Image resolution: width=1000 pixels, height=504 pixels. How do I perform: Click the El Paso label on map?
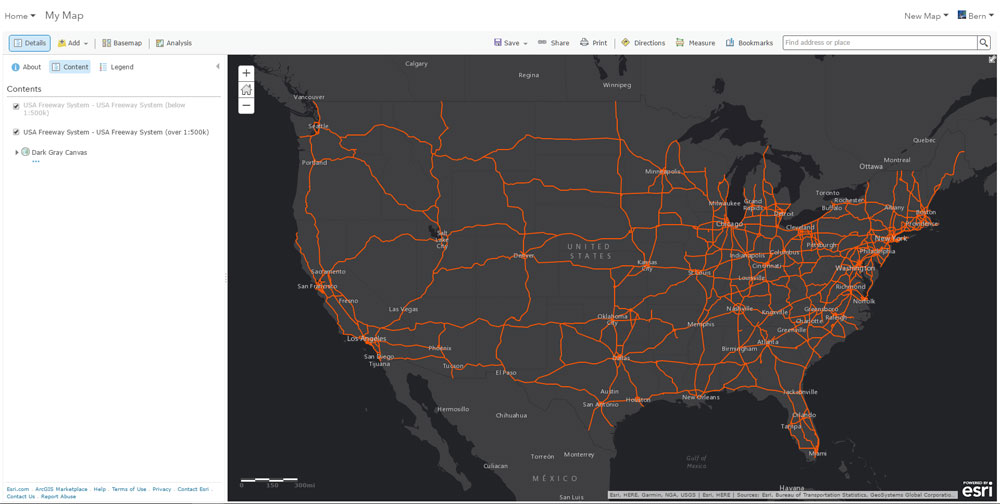pos(506,373)
